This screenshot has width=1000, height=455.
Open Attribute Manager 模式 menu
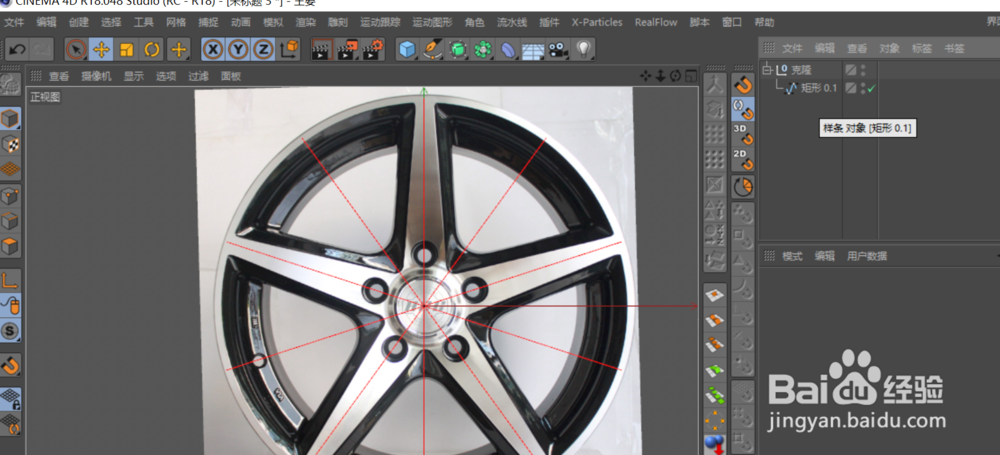[792, 257]
